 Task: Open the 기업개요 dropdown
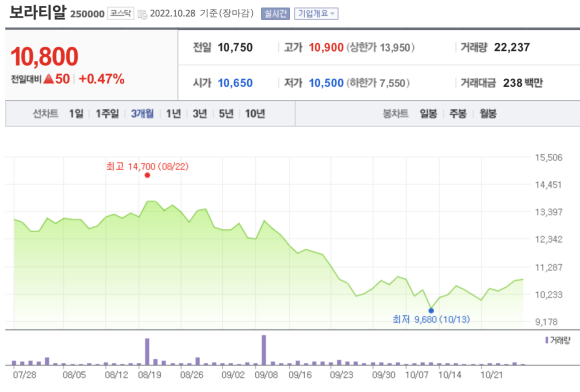point(316,14)
